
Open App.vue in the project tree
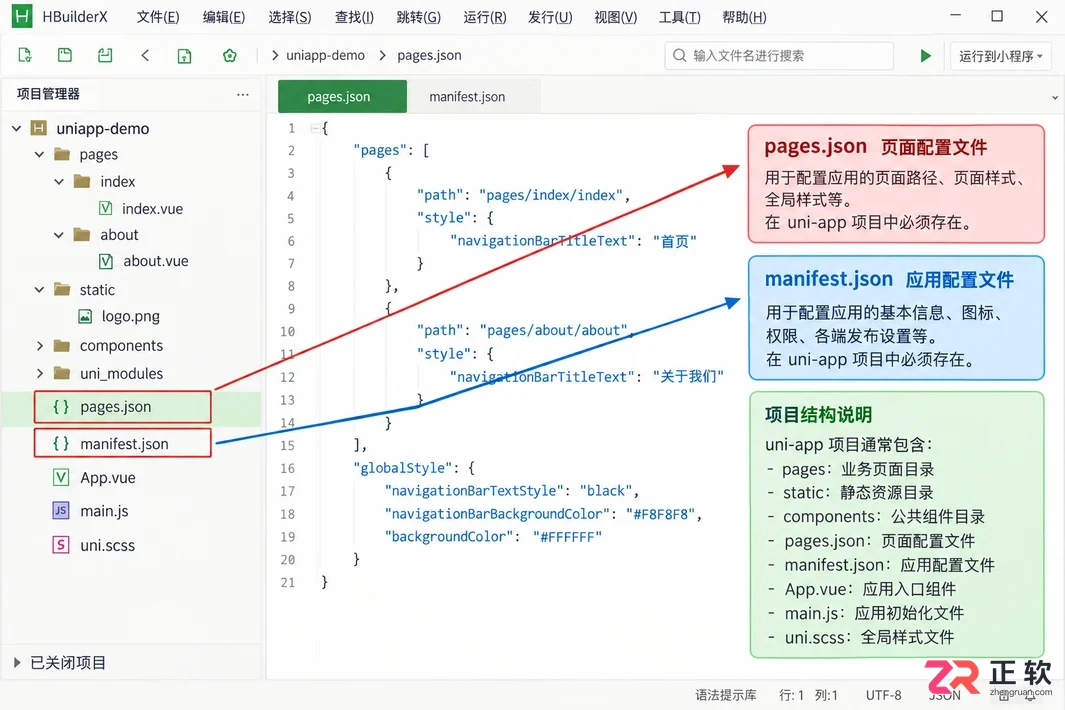(x=107, y=477)
